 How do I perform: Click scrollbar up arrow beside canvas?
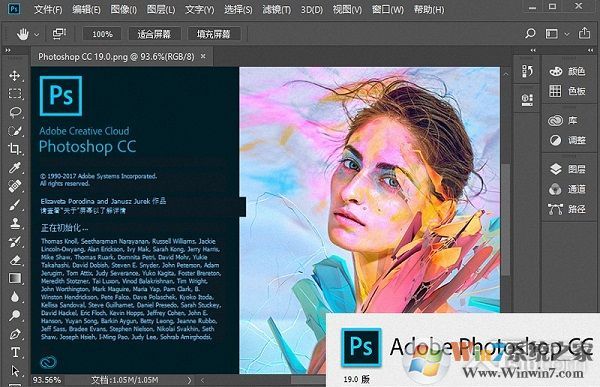coord(506,74)
